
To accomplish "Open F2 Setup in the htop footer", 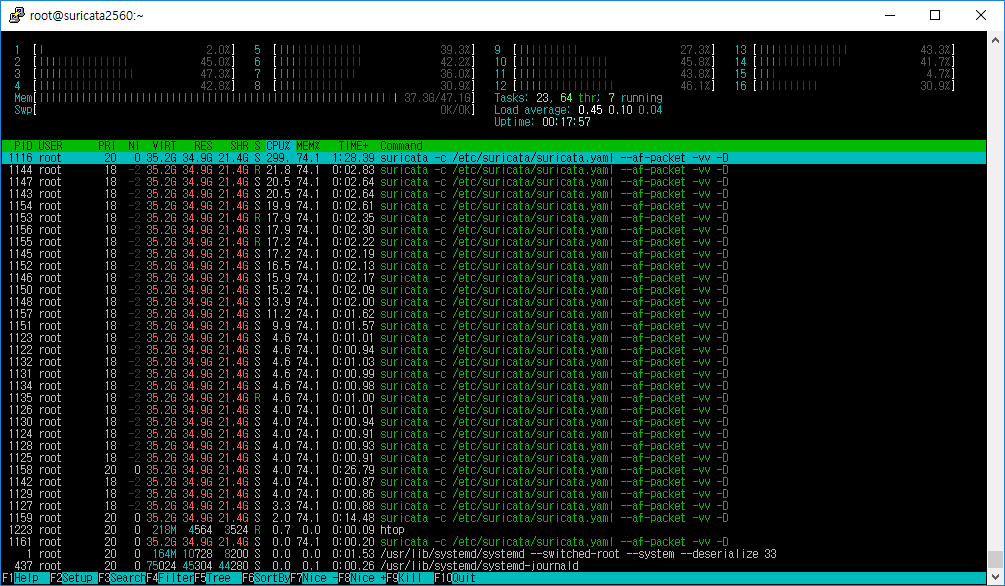I will (72, 578).
